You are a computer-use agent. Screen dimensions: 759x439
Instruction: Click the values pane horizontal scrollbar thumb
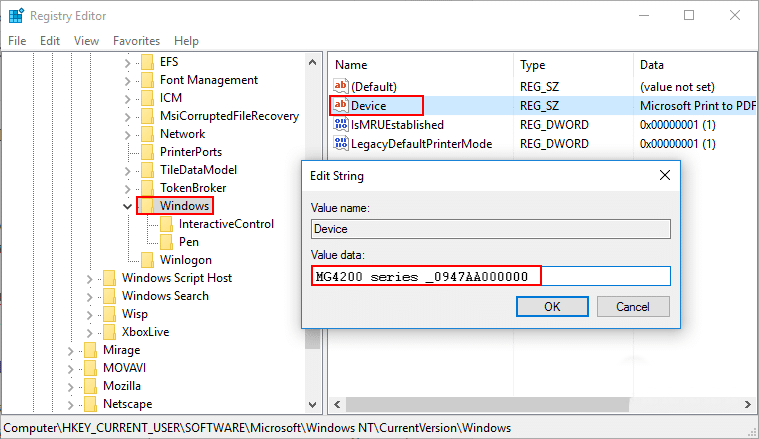coord(487,404)
